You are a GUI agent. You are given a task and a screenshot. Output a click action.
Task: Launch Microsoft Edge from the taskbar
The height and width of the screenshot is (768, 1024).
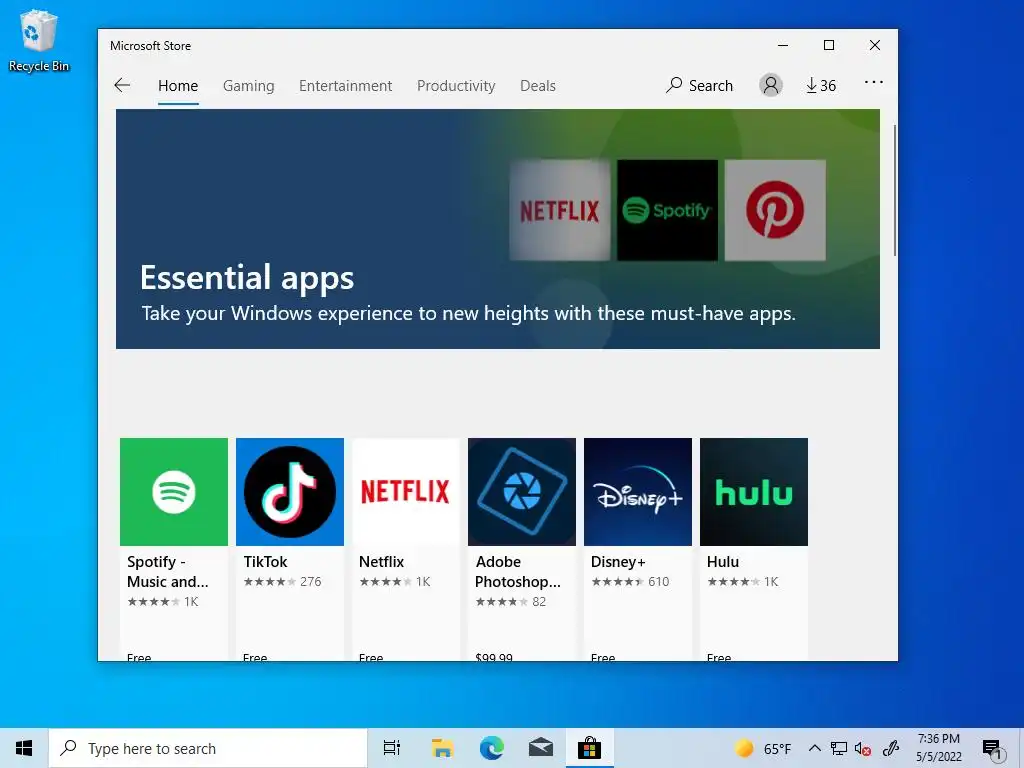point(492,748)
